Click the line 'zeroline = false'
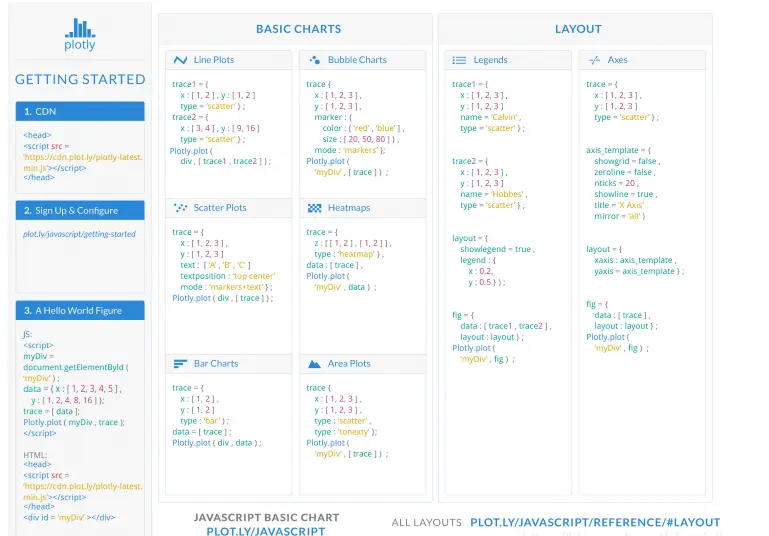Viewport: 769px width, 536px height. pos(625,172)
